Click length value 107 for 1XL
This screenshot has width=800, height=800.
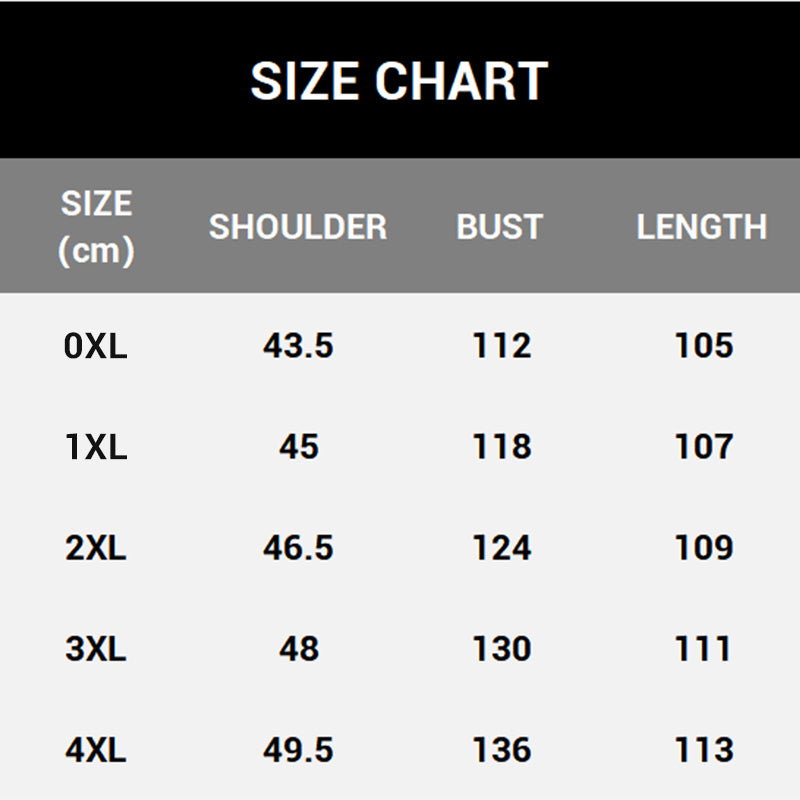pos(704,447)
